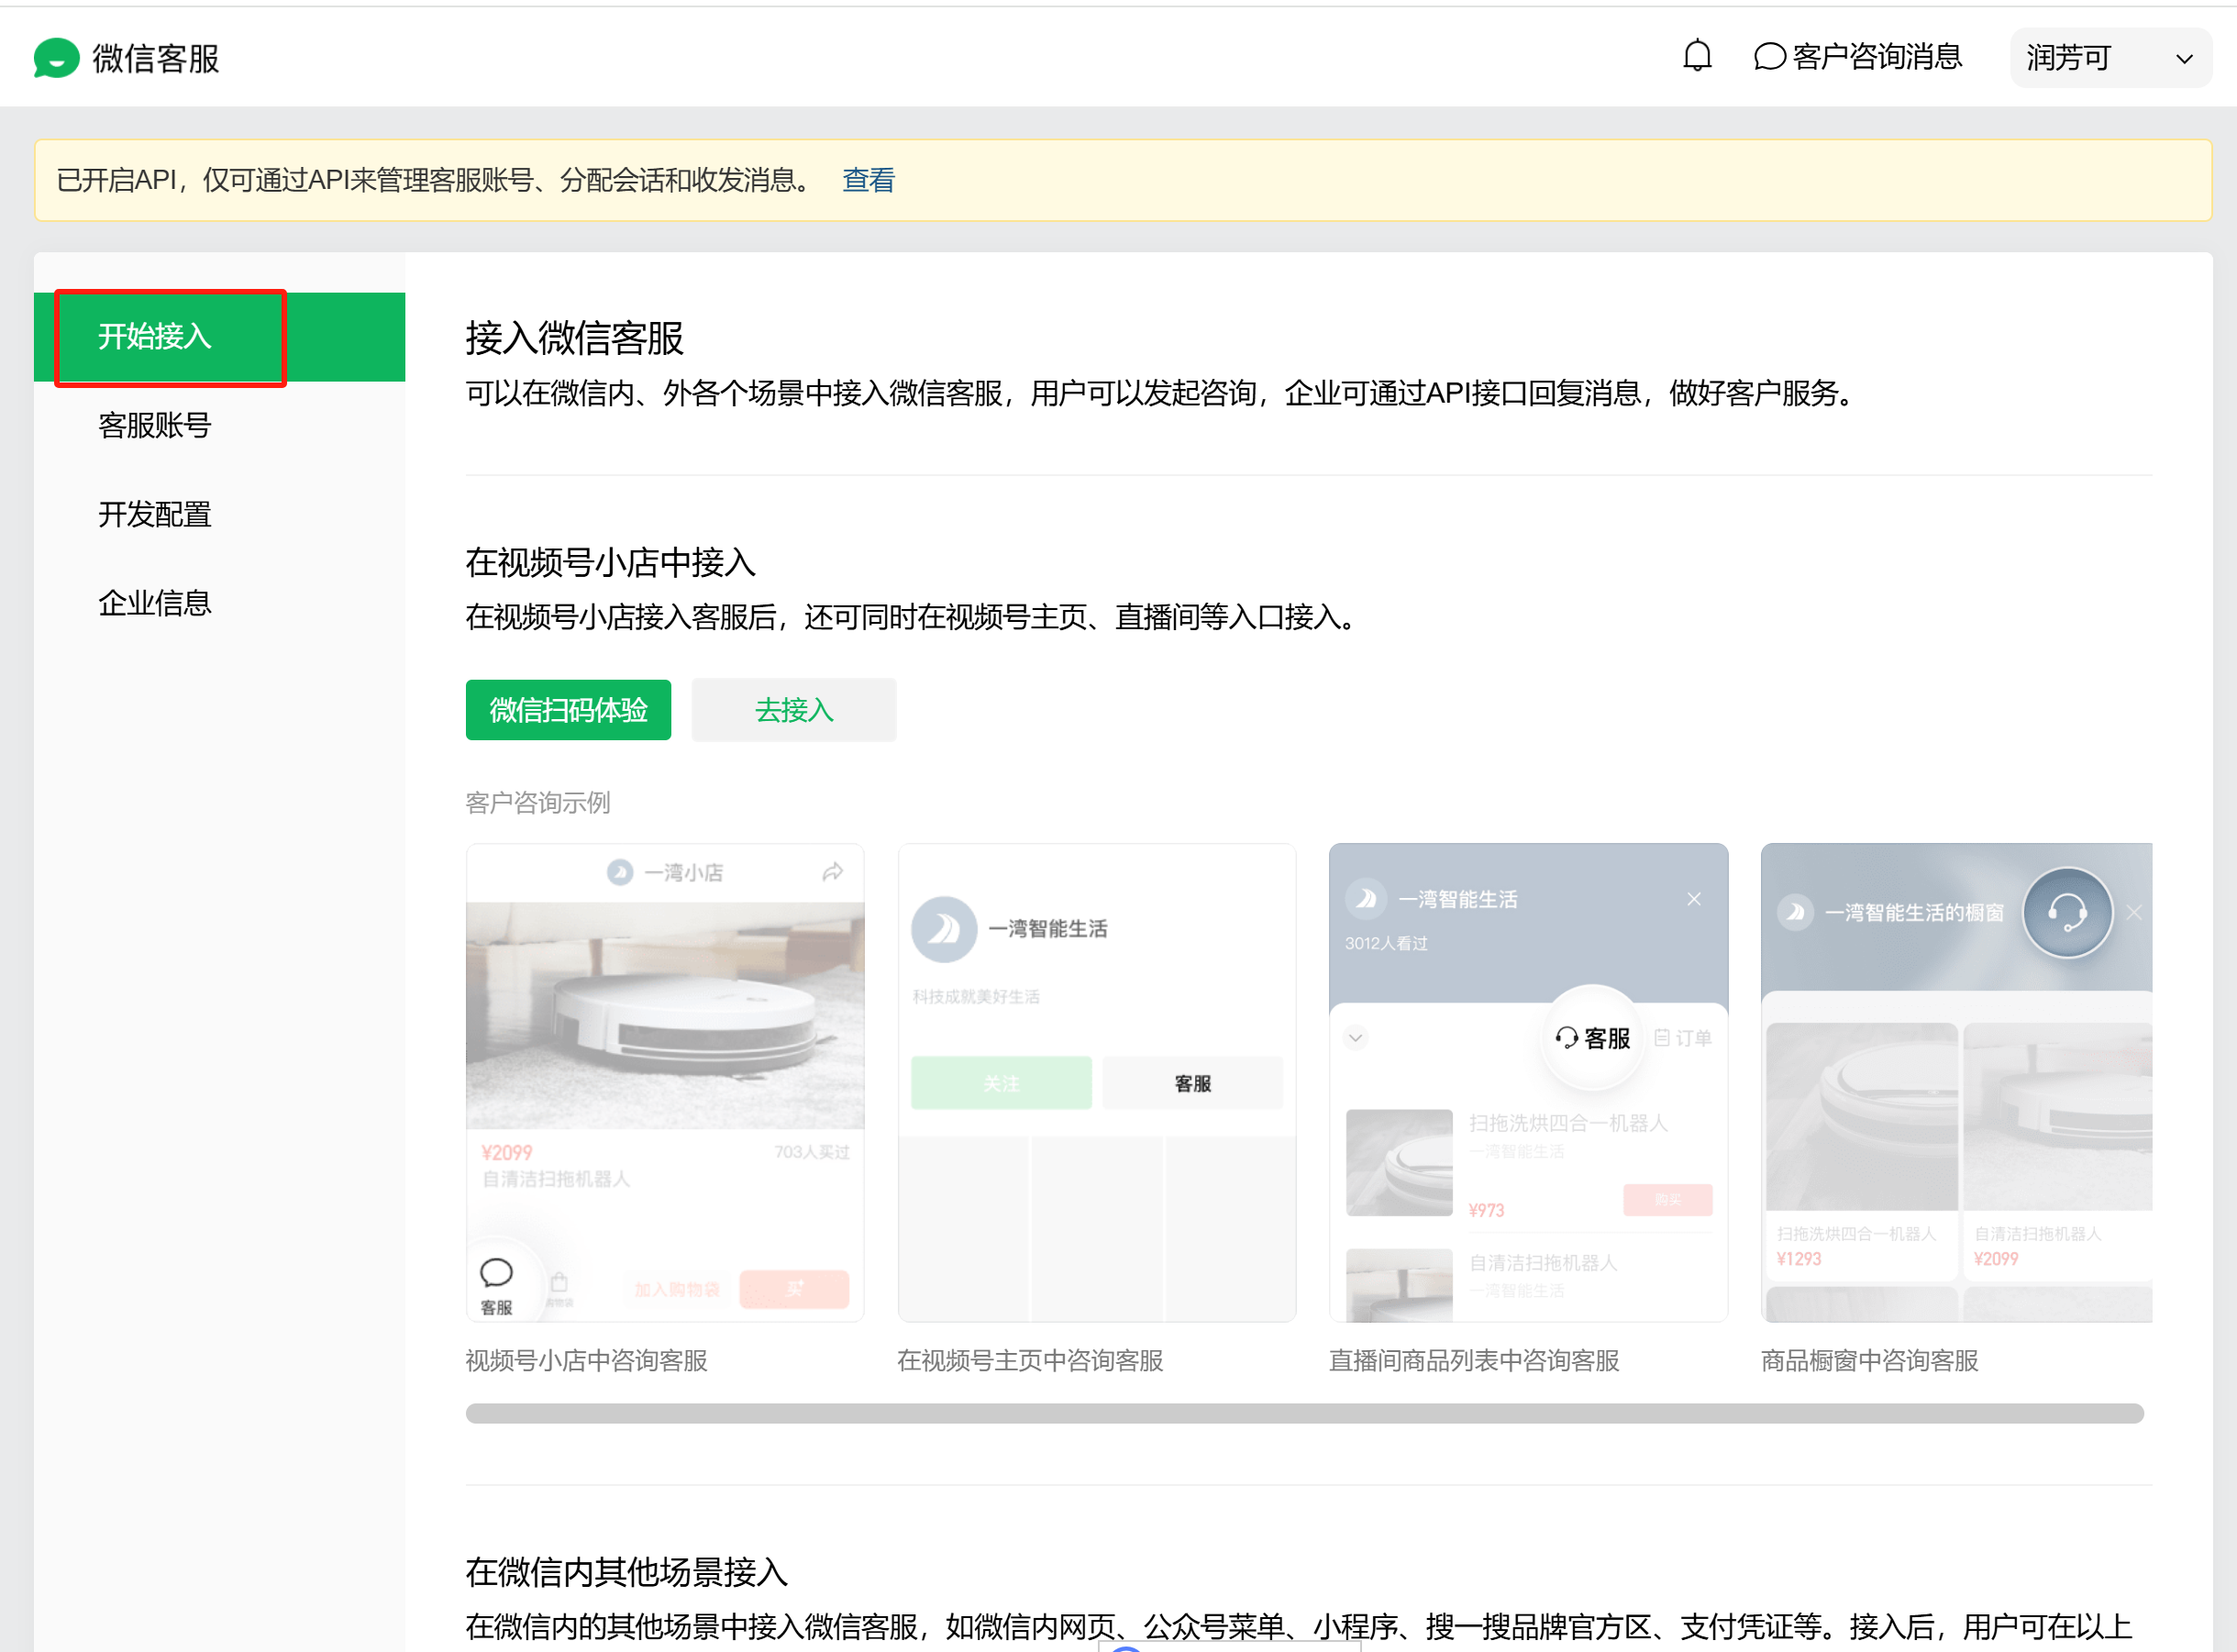
Task: Open 客户咨询消息 chat bubble icon
Action: [1769, 57]
